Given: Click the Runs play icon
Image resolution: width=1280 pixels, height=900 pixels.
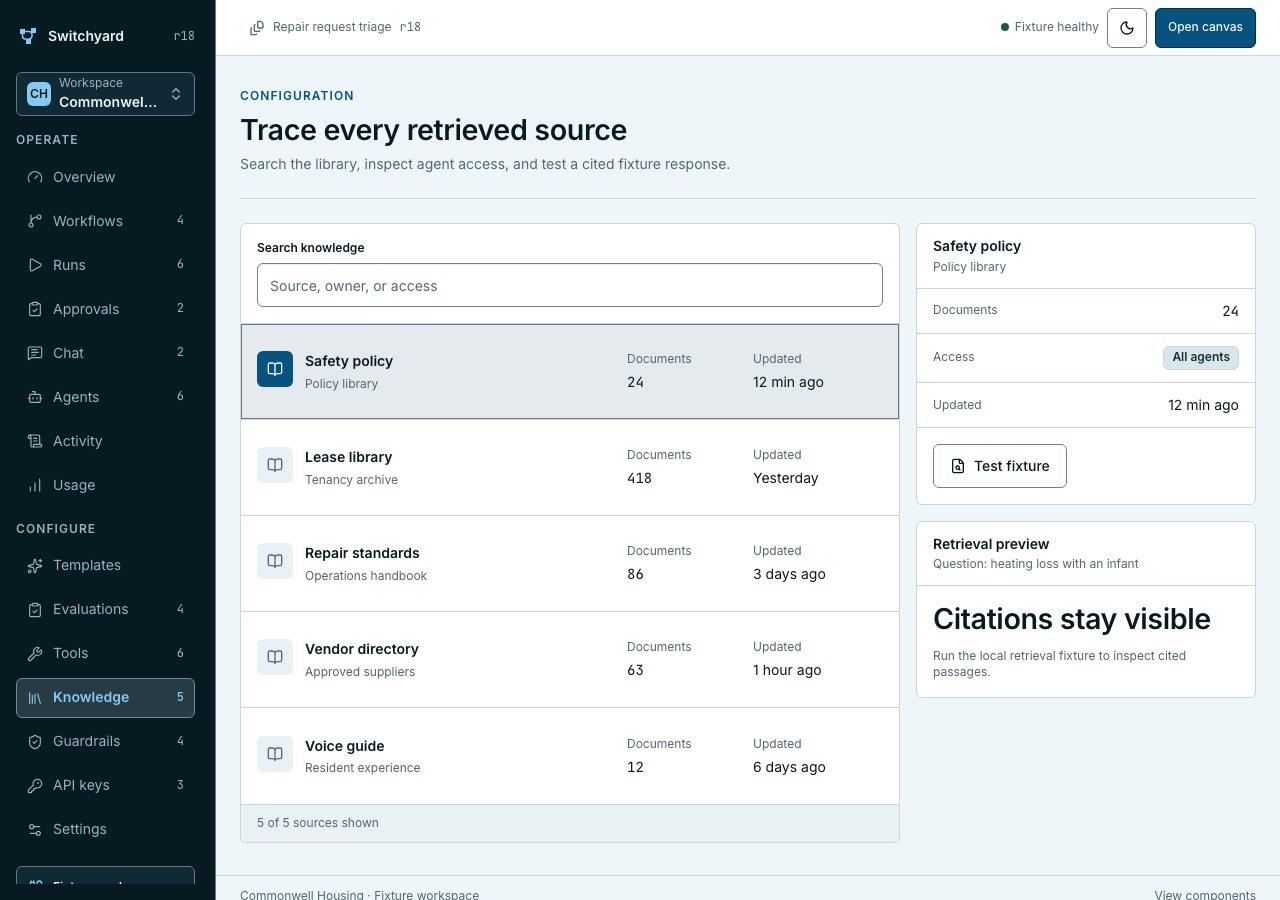Looking at the screenshot, I should pyautogui.click(x=35, y=265).
